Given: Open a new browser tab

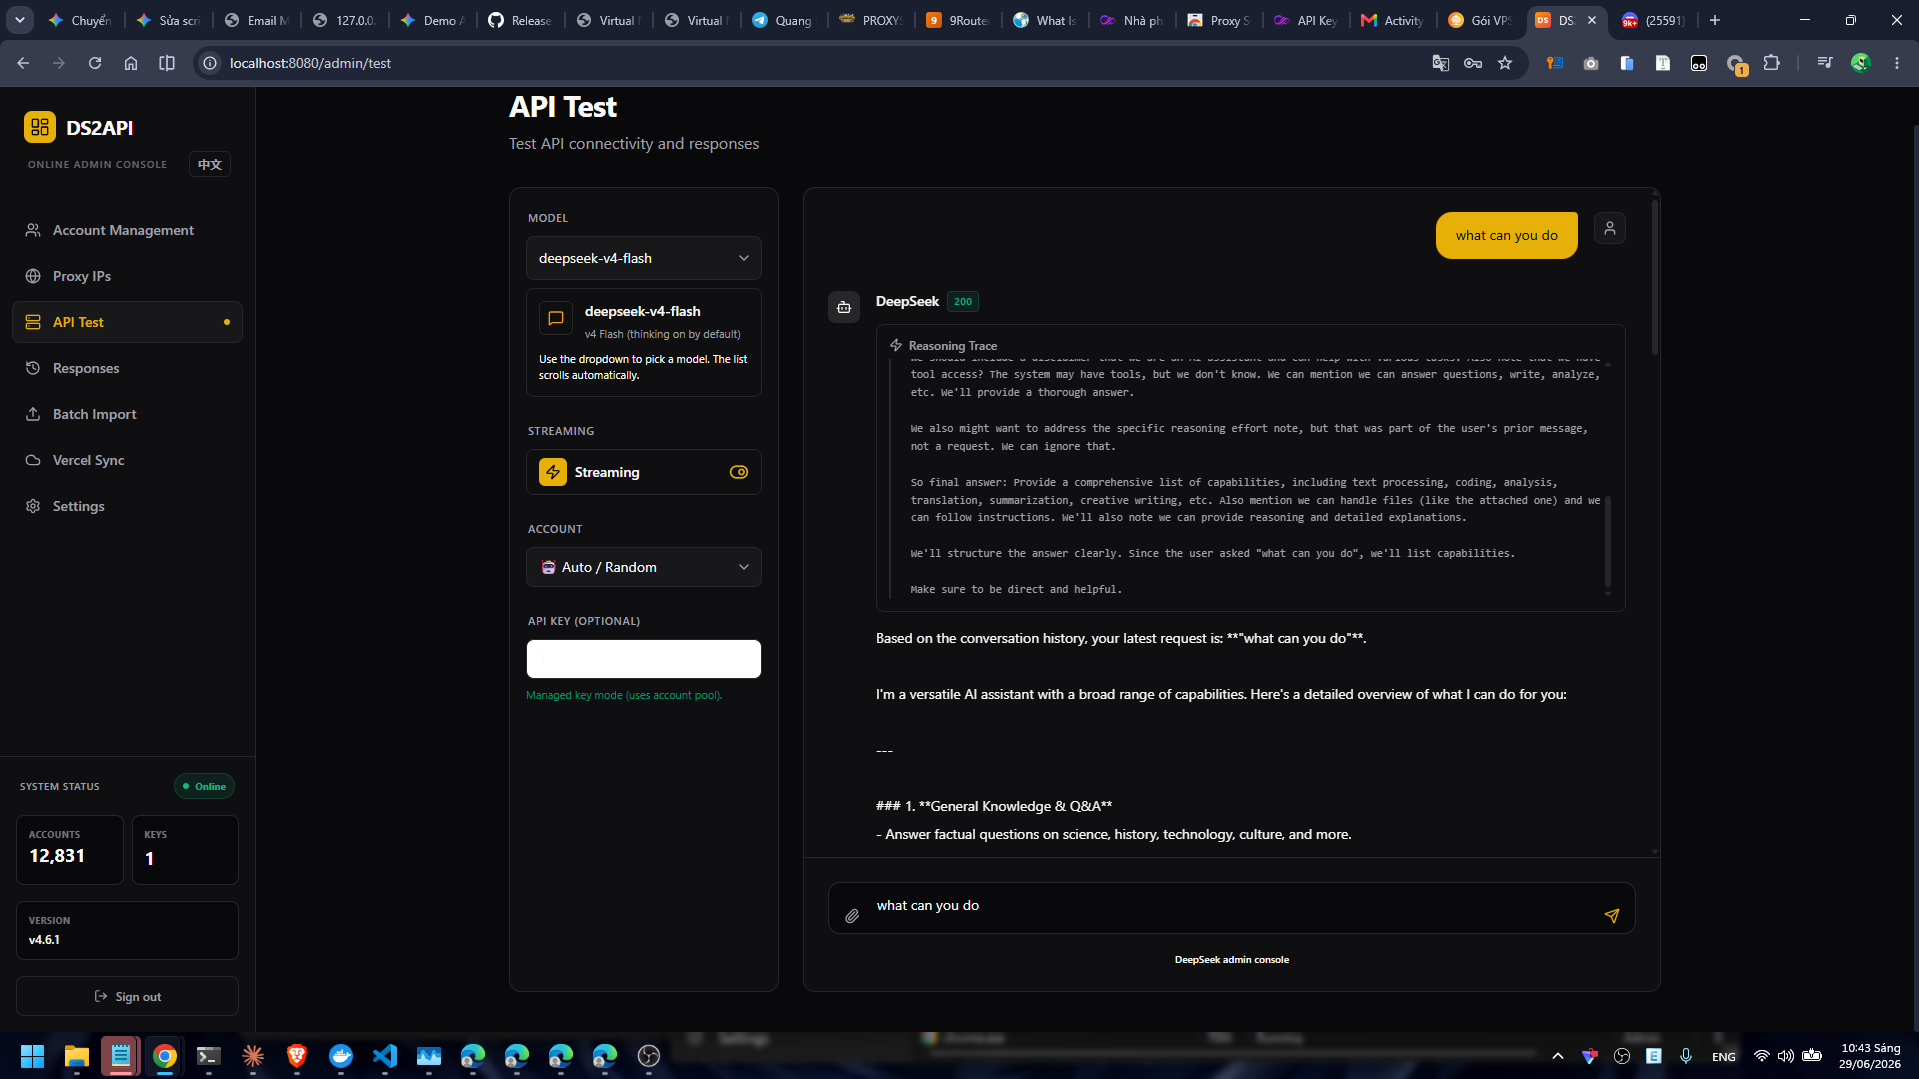Looking at the screenshot, I should tap(1715, 20).
